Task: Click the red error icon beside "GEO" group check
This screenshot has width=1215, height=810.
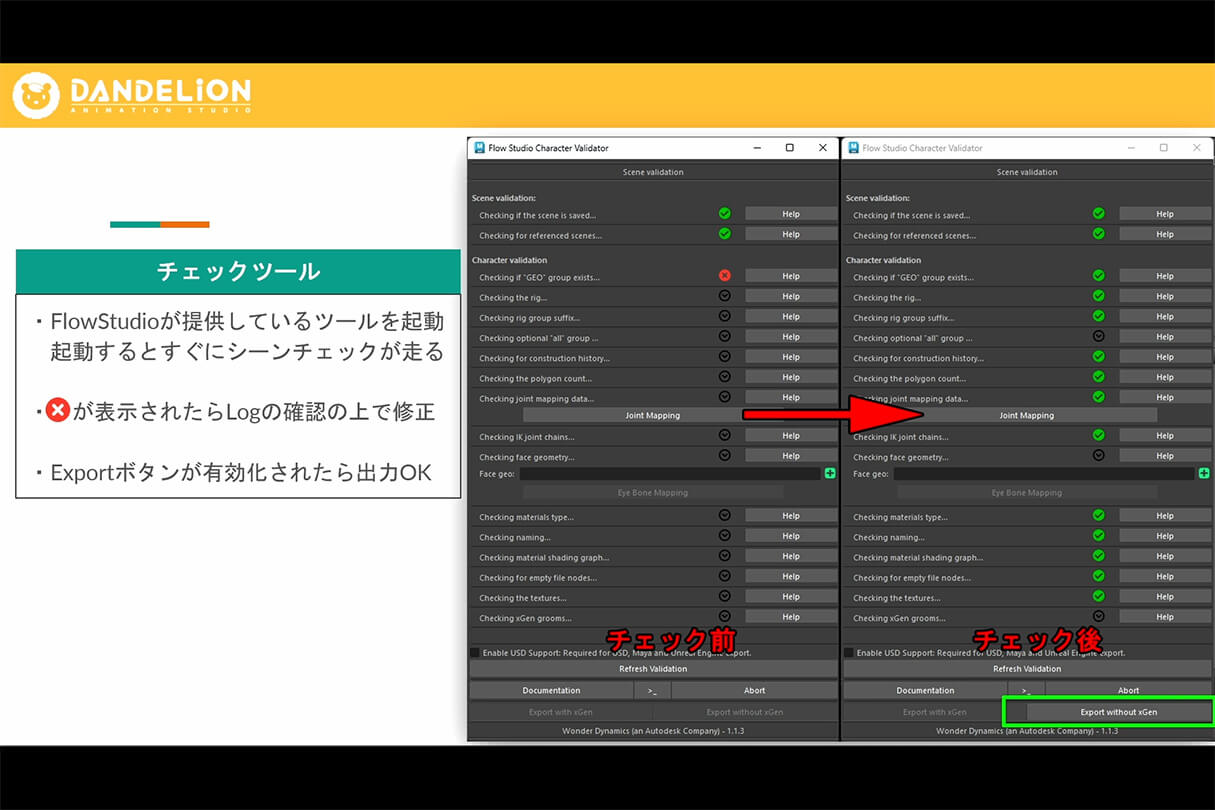Action: [726, 275]
